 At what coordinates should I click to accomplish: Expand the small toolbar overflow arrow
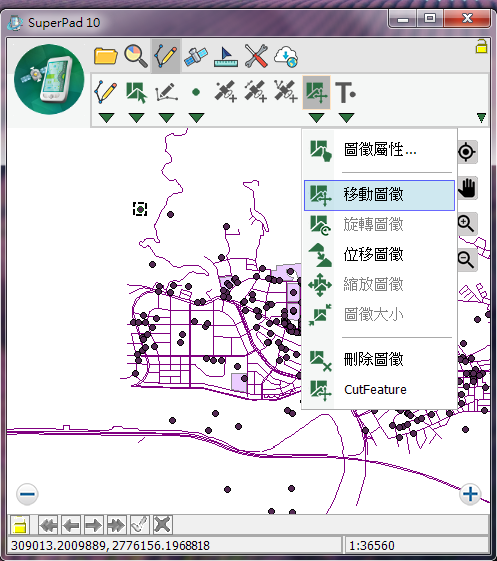pyautogui.click(x=481, y=117)
